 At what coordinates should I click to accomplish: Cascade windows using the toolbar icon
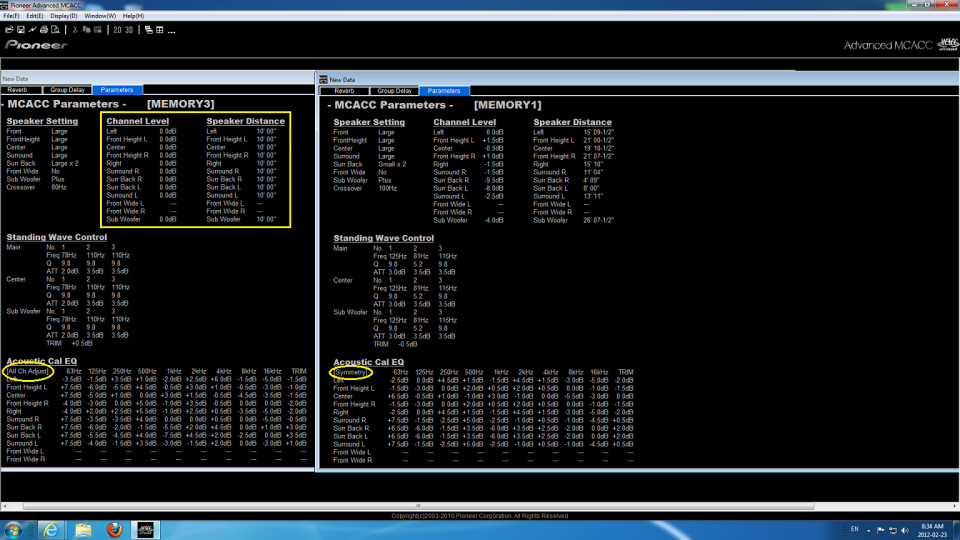click(148, 30)
